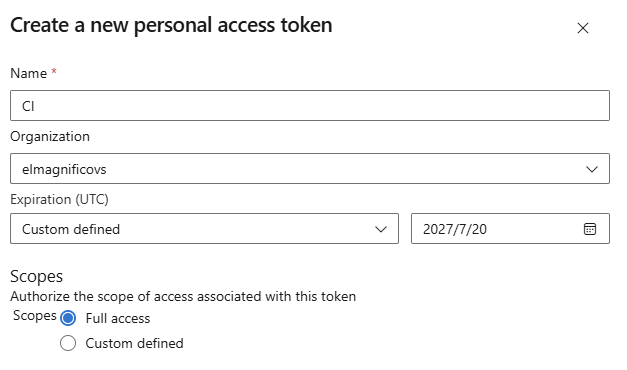Screen dimensions: 627x370
Task: Open the elmagnificovs organization combo box
Action: coord(310,168)
